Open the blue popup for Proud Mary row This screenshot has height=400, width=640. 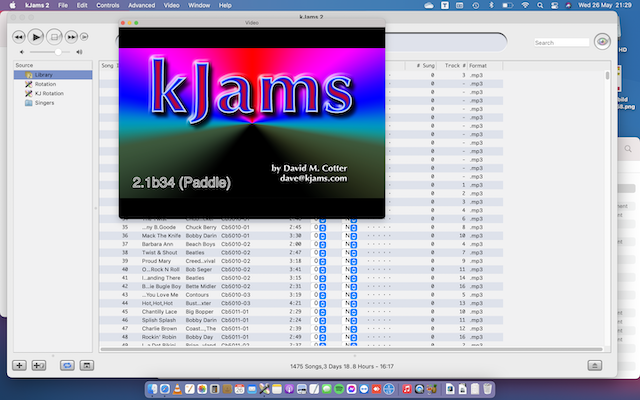point(322,261)
